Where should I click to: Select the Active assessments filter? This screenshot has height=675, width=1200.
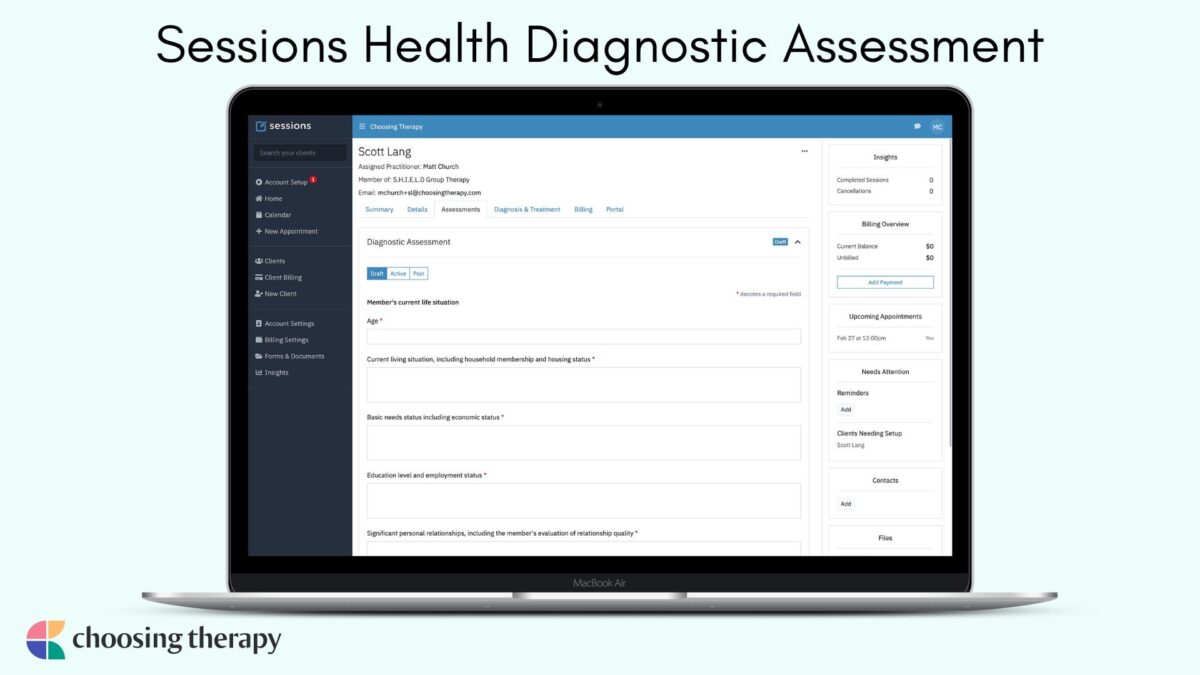(x=398, y=272)
